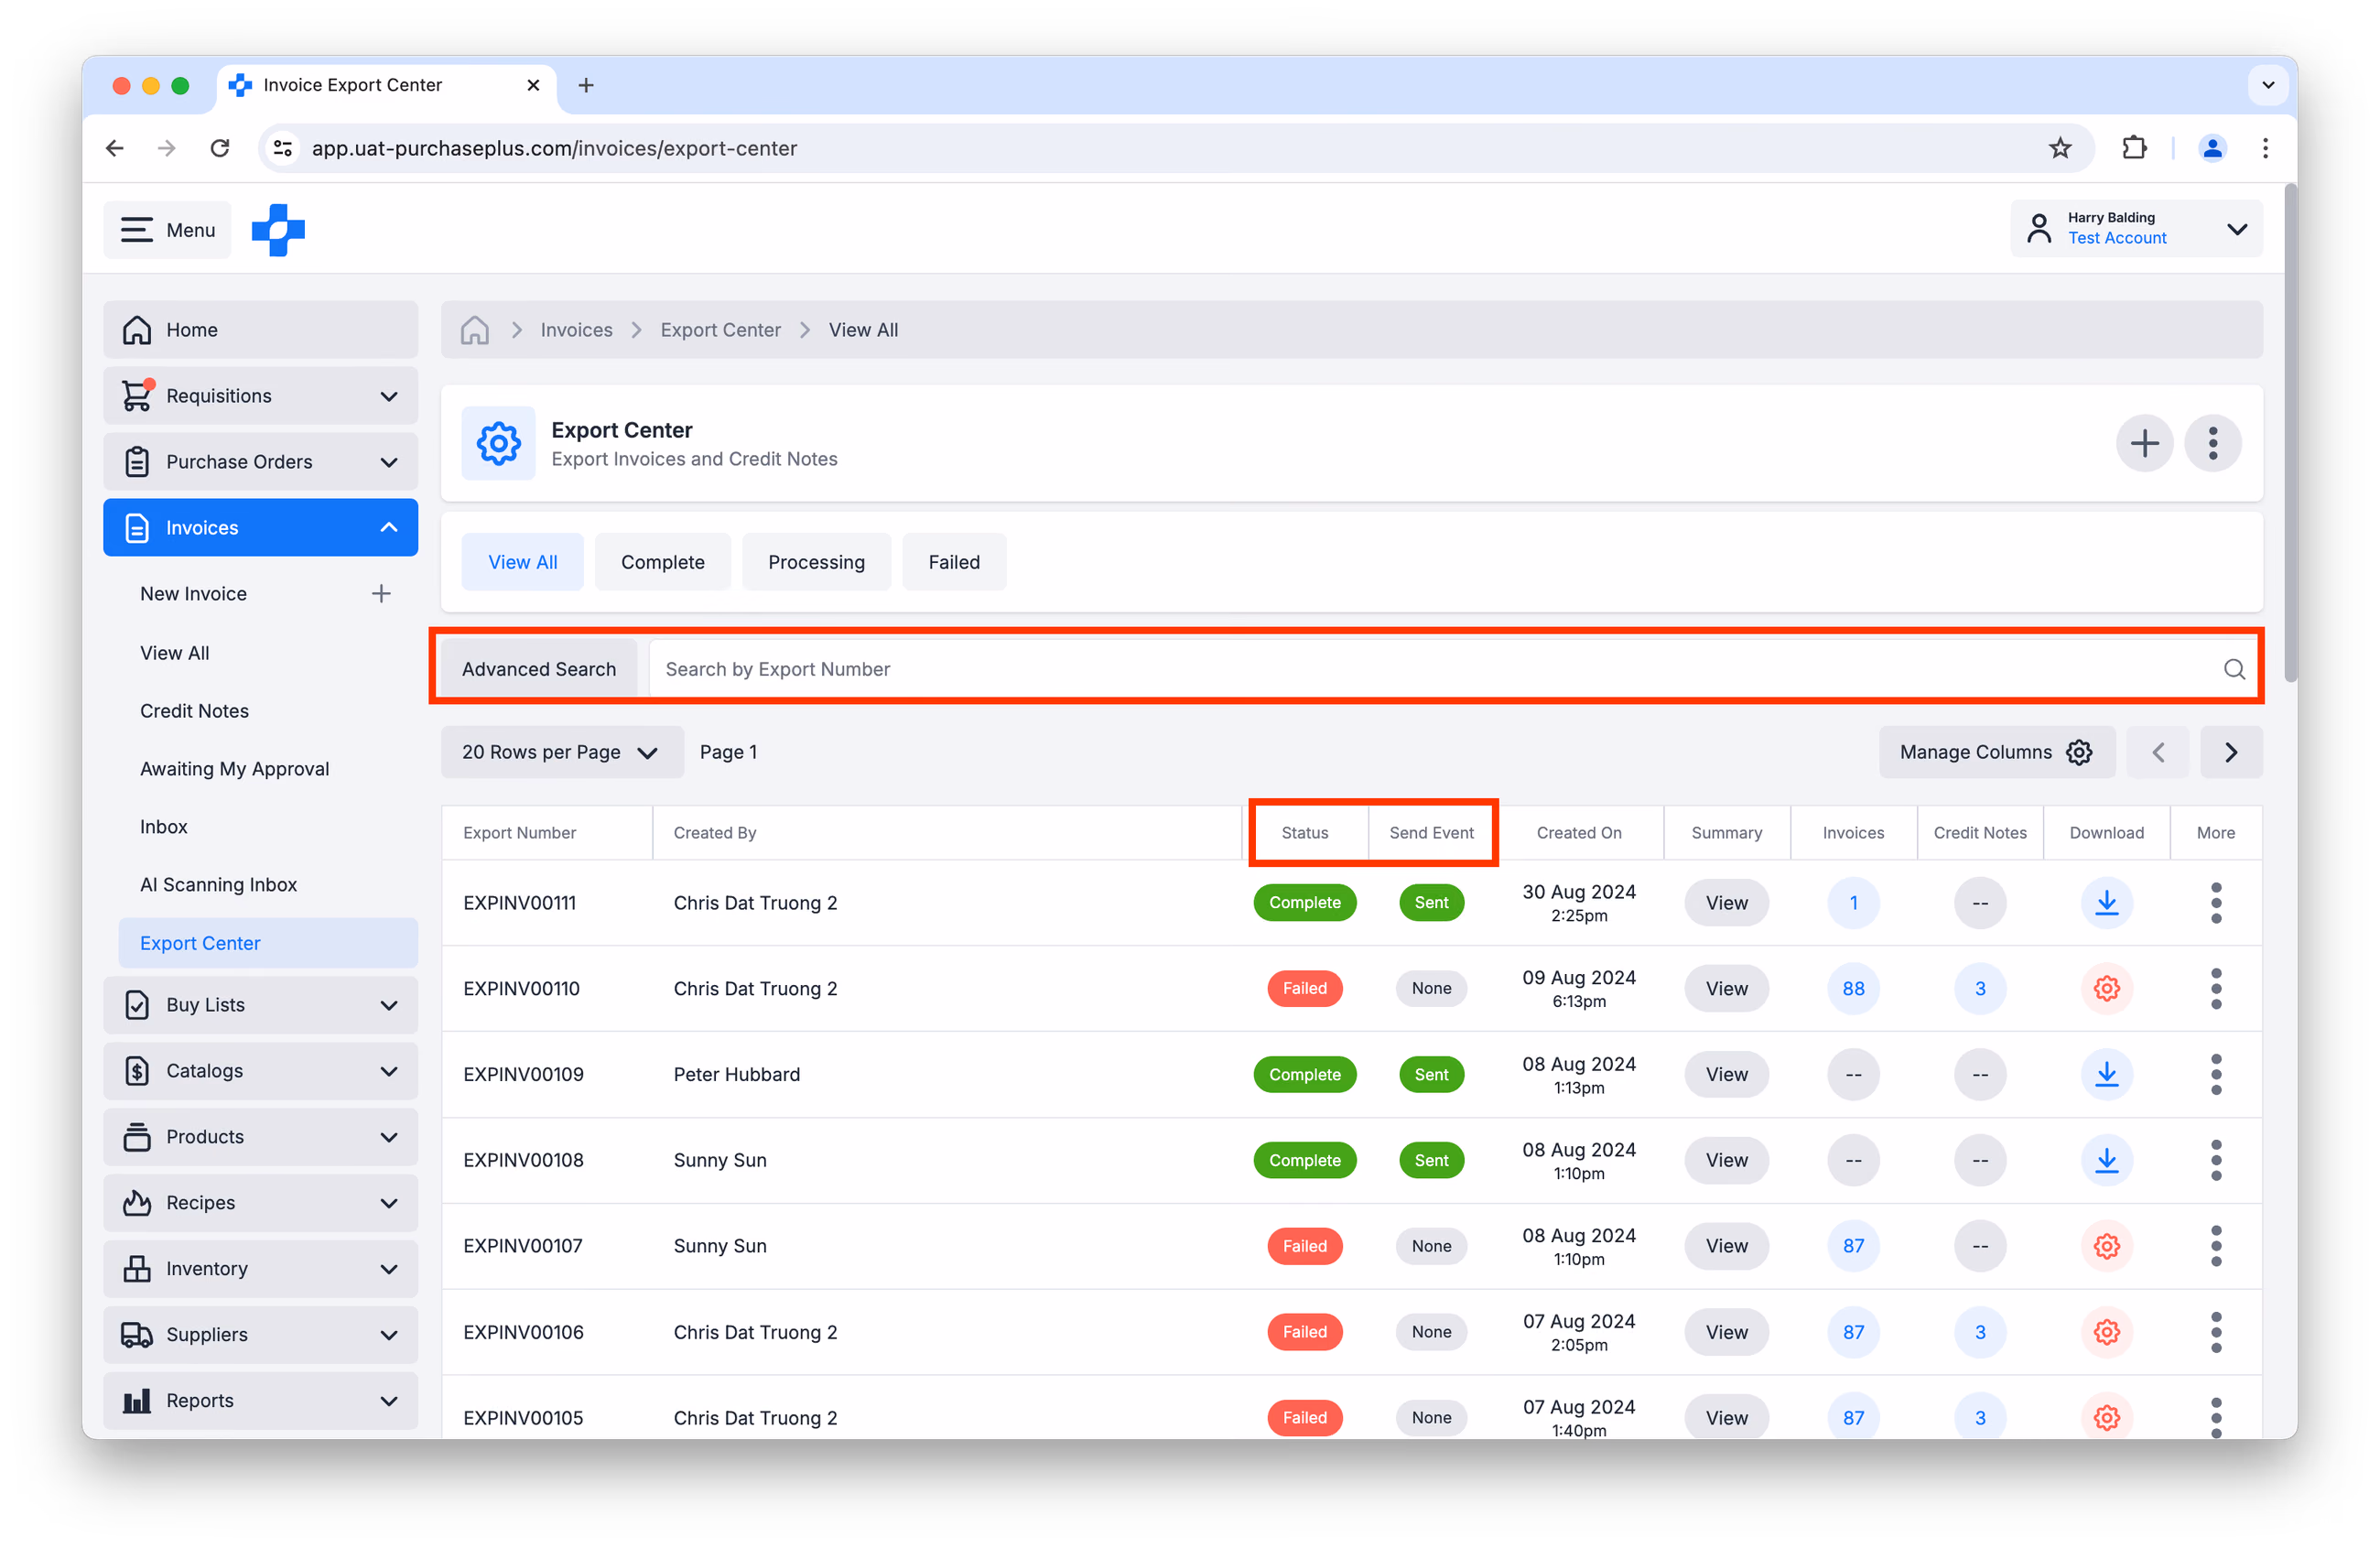Click the search magnifier icon
The height and width of the screenshot is (1548, 2380).
coord(2234,669)
